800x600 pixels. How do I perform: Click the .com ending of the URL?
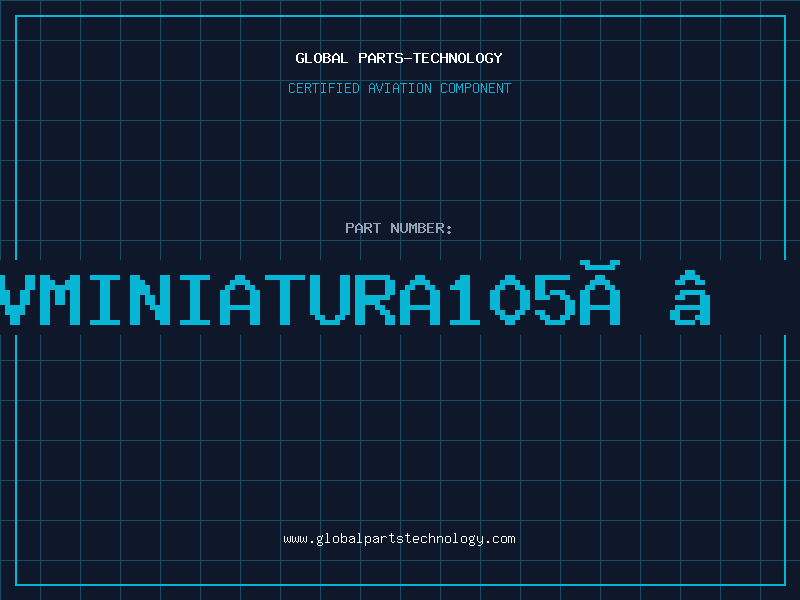point(499,539)
